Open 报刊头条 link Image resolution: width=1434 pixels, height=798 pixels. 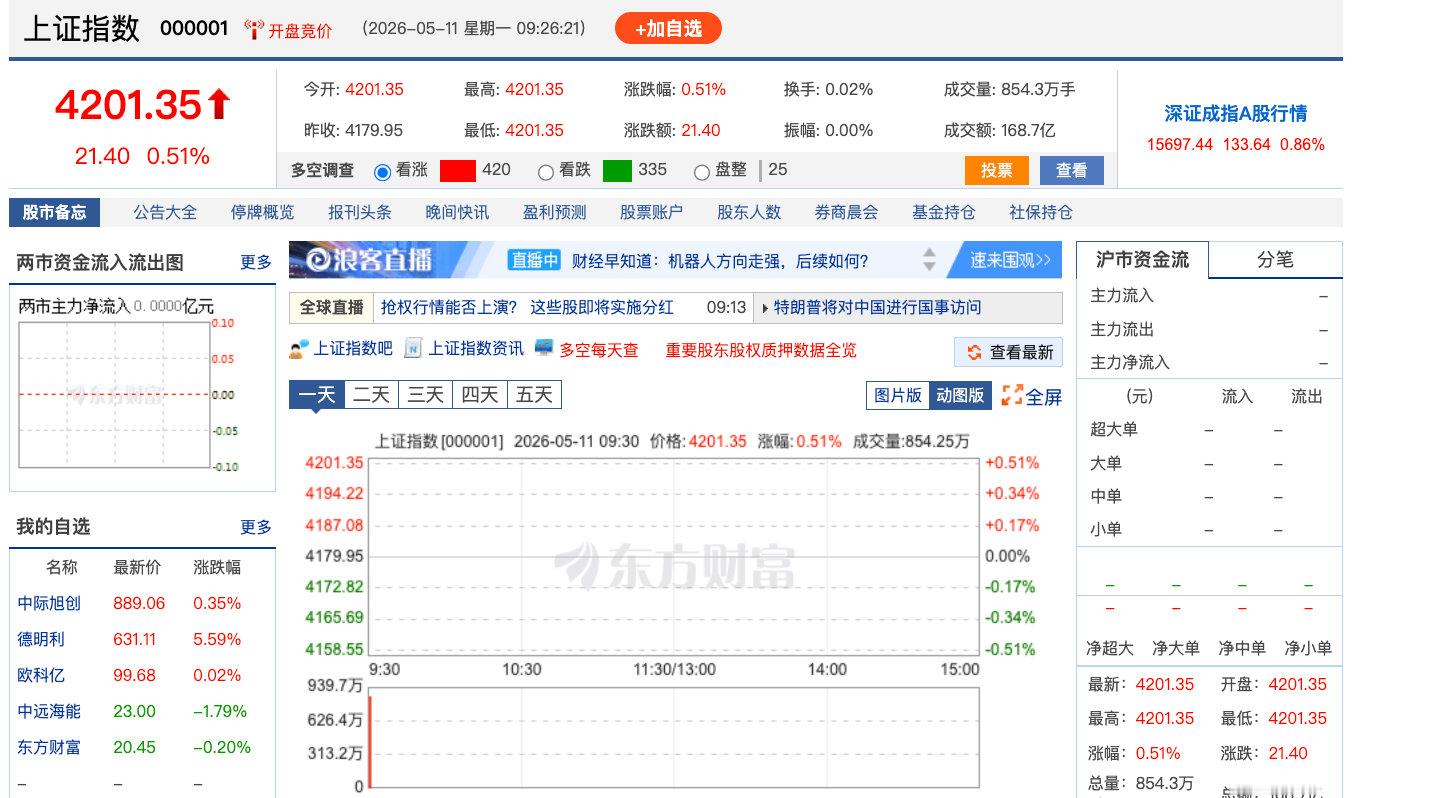click(x=360, y=212)
